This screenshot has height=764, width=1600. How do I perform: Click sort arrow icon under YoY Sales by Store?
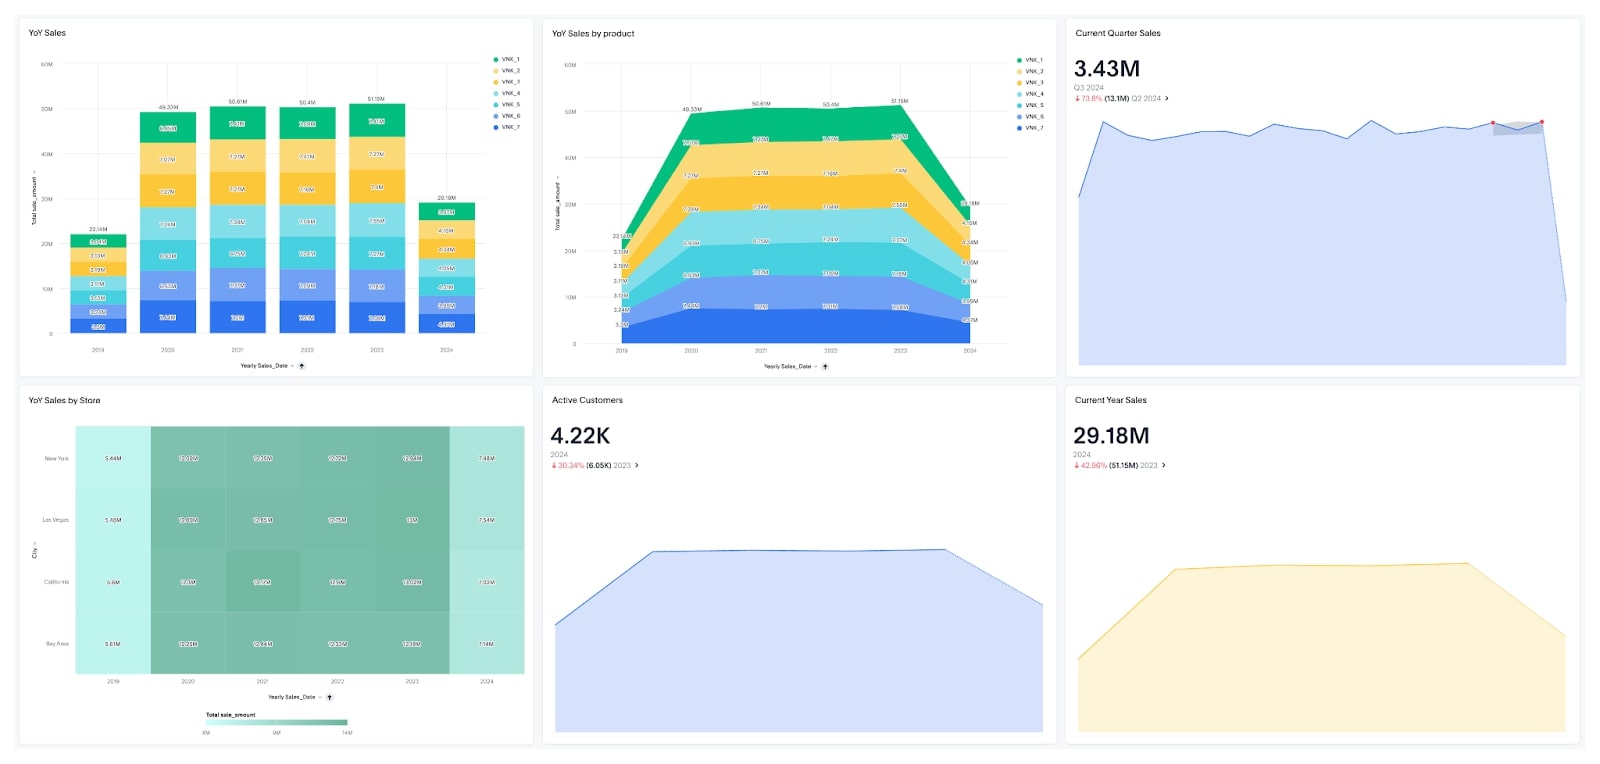(329, 697)
